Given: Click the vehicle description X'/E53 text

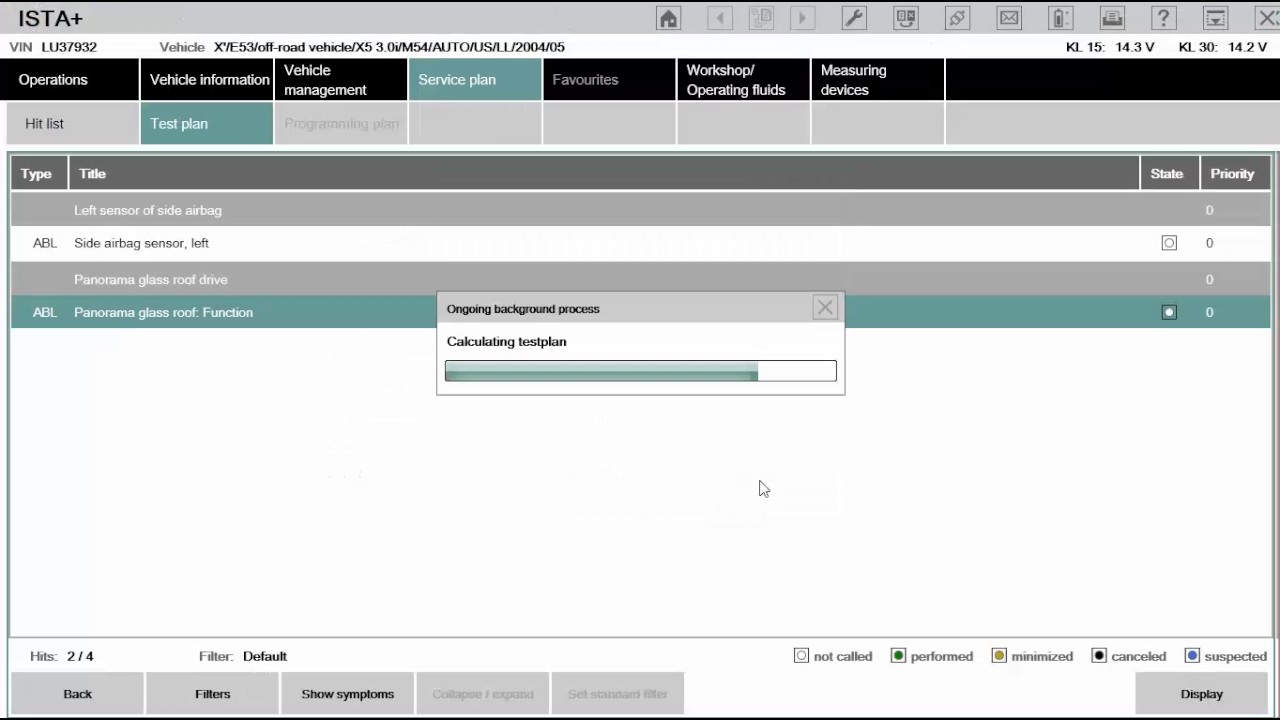Looking at the screenshot, I should [389, 47].
